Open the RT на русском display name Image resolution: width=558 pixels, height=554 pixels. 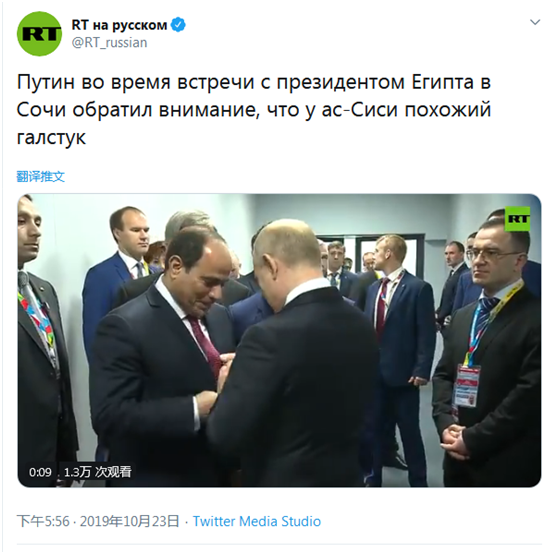pyautogui.click(x=119, y=25)
